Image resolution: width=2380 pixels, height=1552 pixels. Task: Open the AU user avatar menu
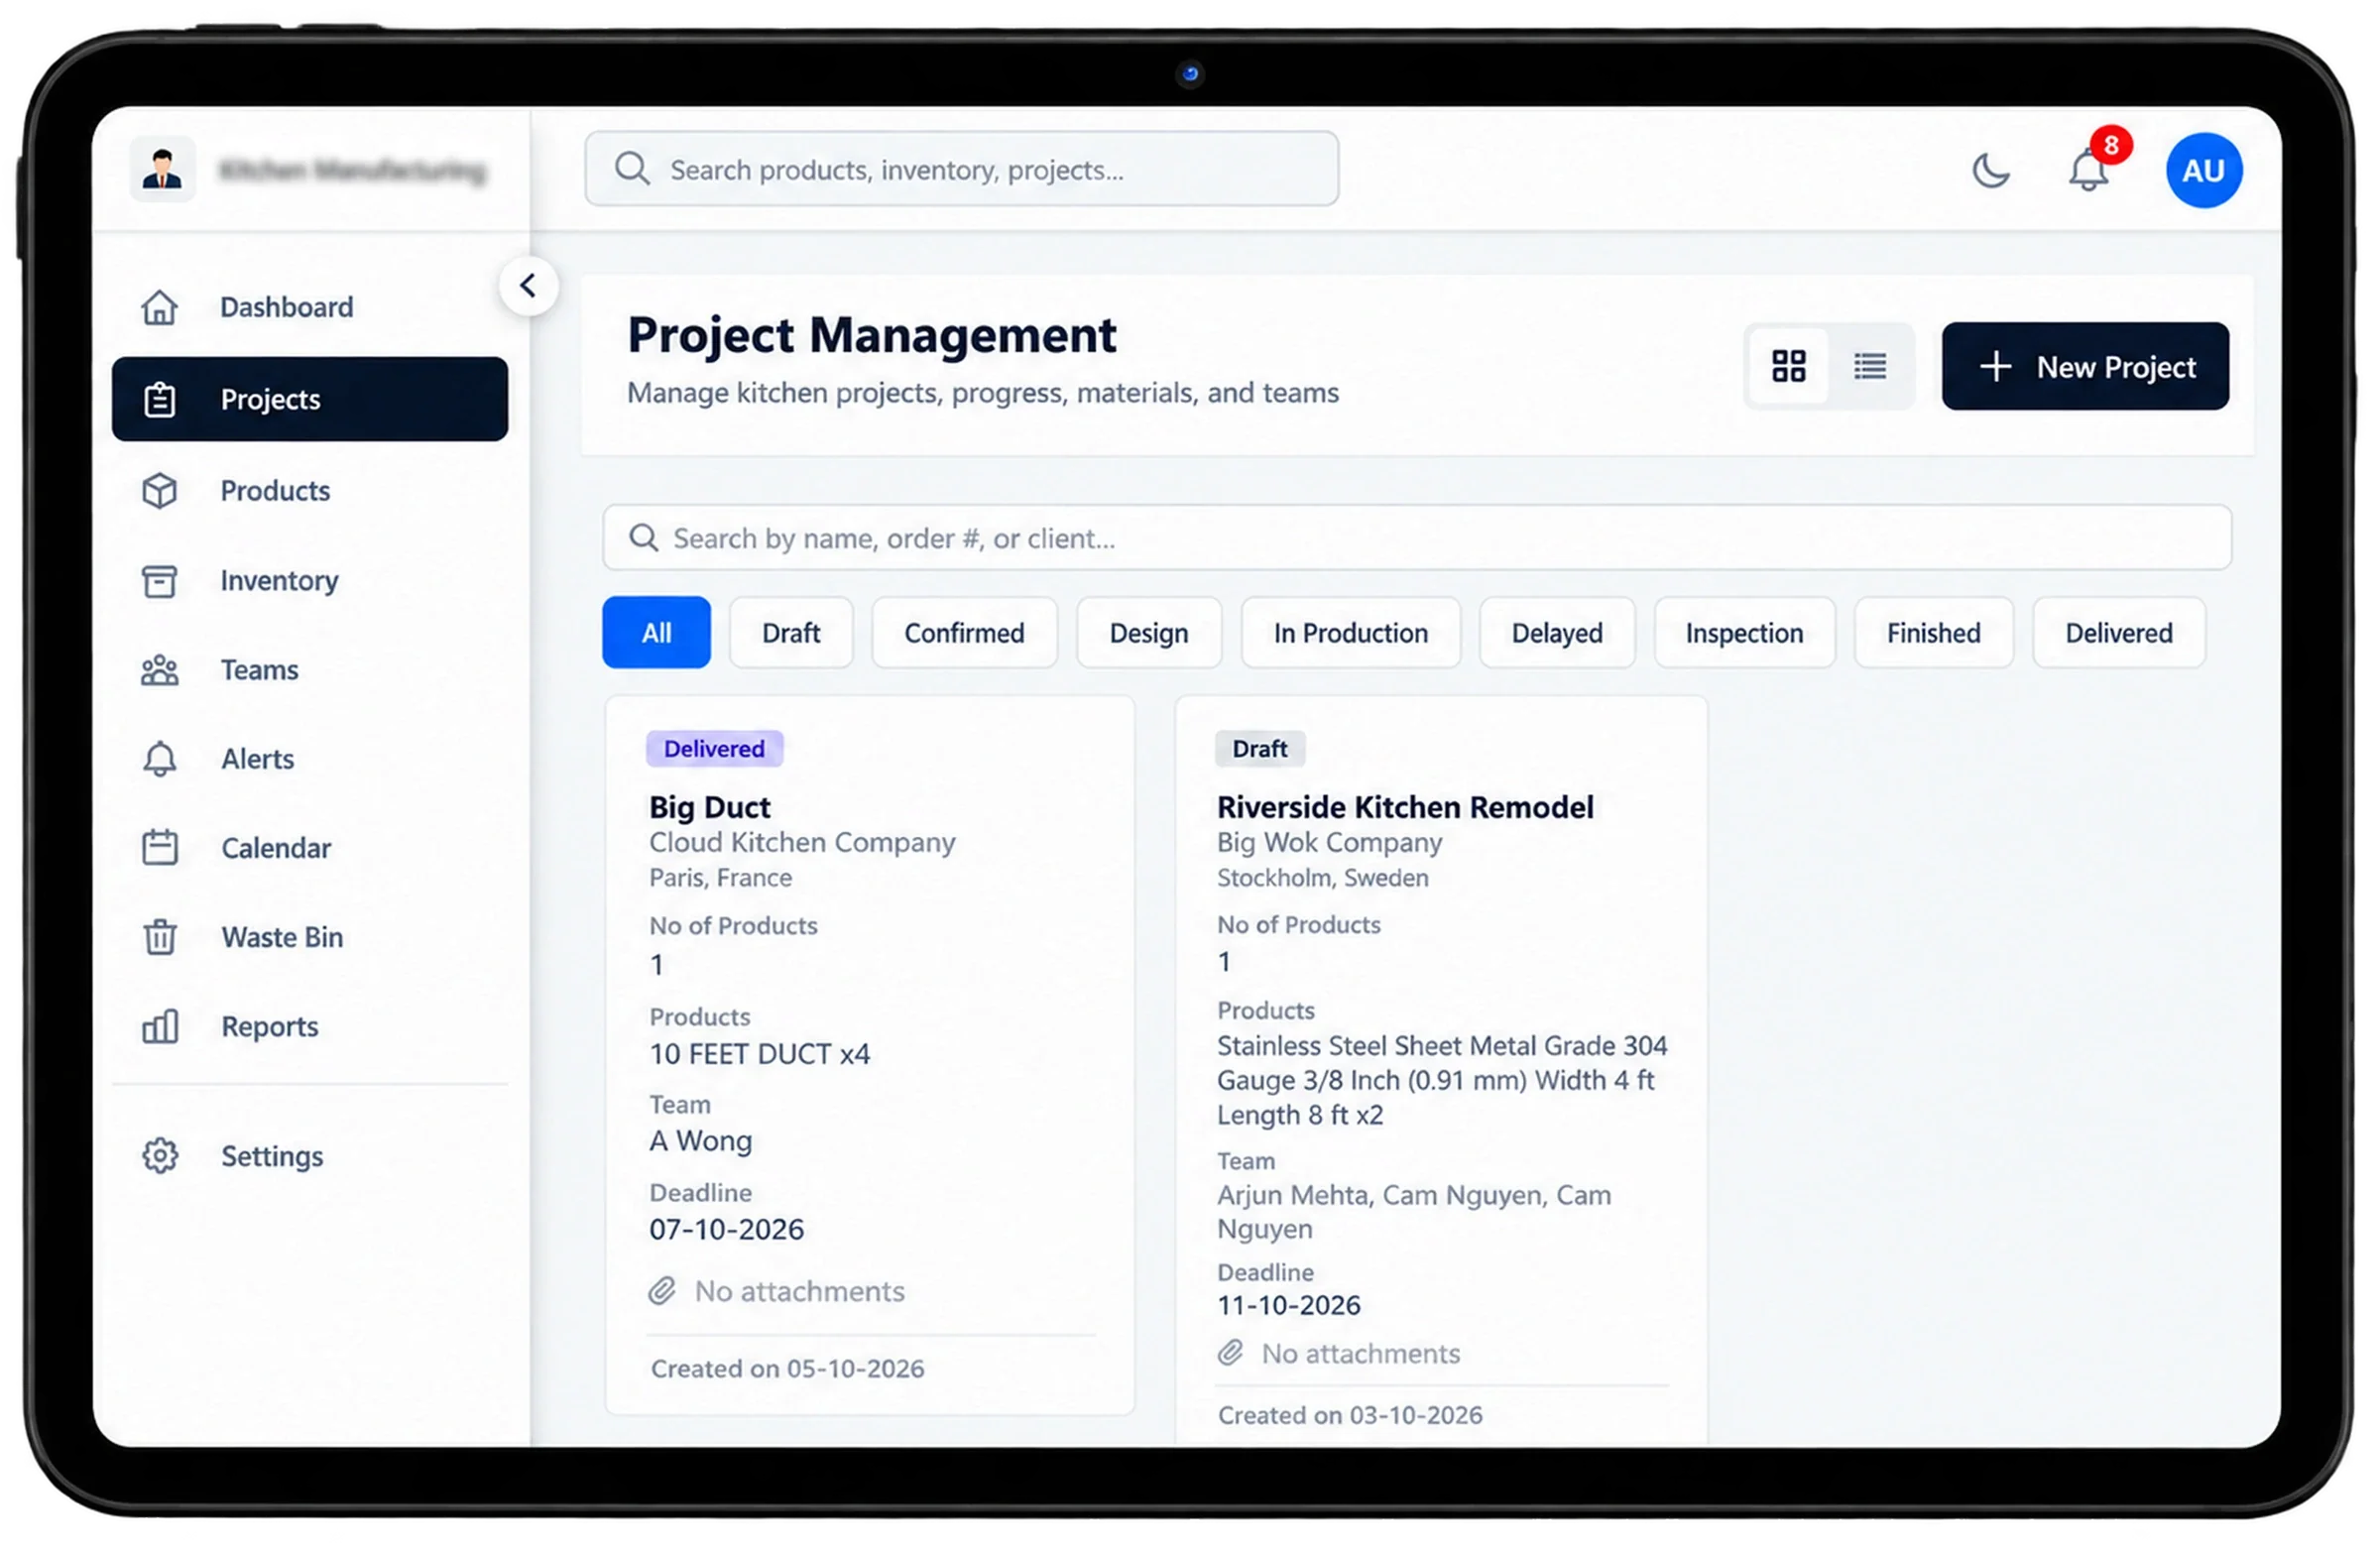coord(2203,170)
